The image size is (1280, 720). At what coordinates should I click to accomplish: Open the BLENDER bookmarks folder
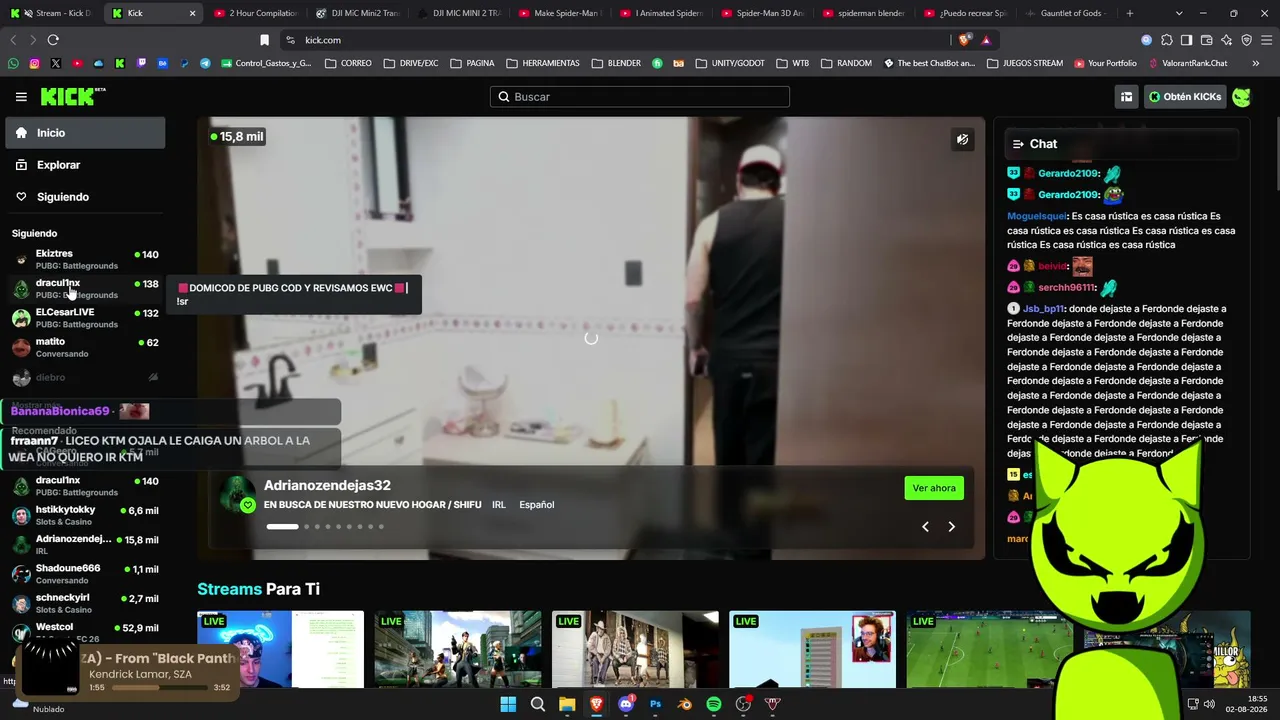(x=616, y=63)
